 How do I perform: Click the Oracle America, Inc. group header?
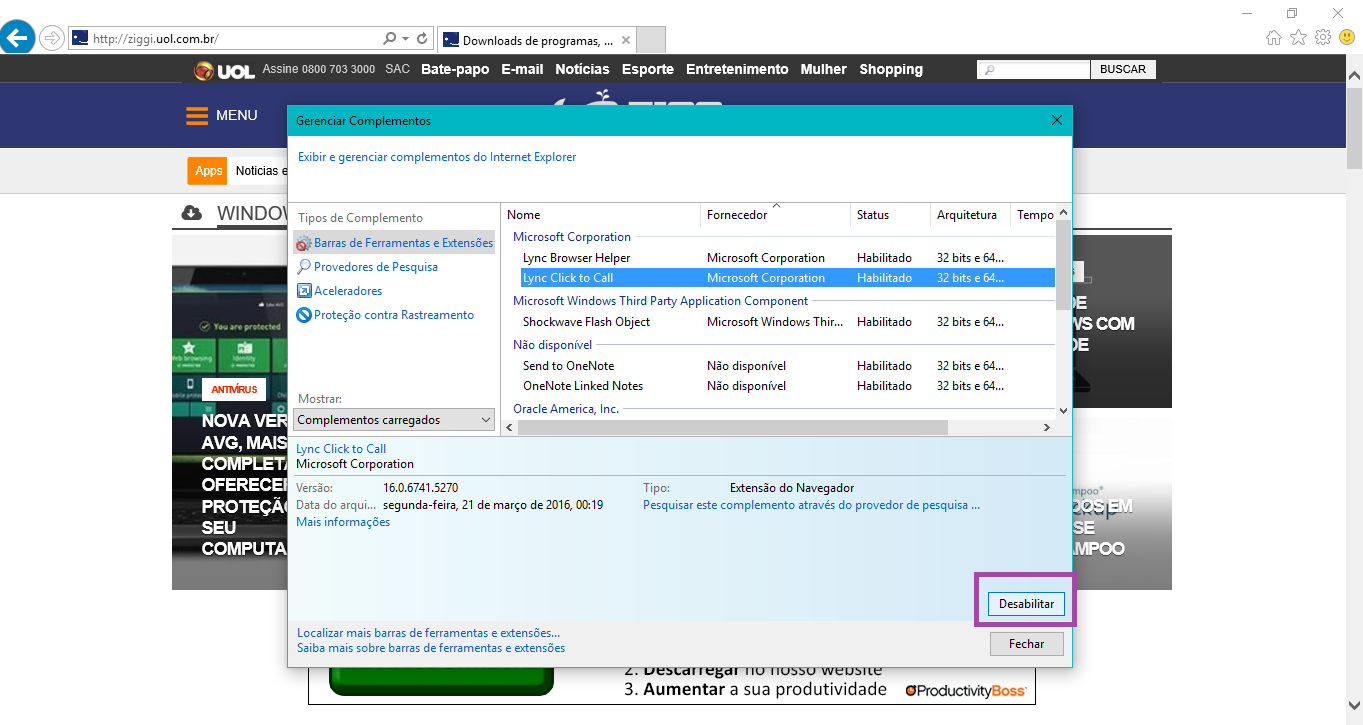[x=566, y=409]
